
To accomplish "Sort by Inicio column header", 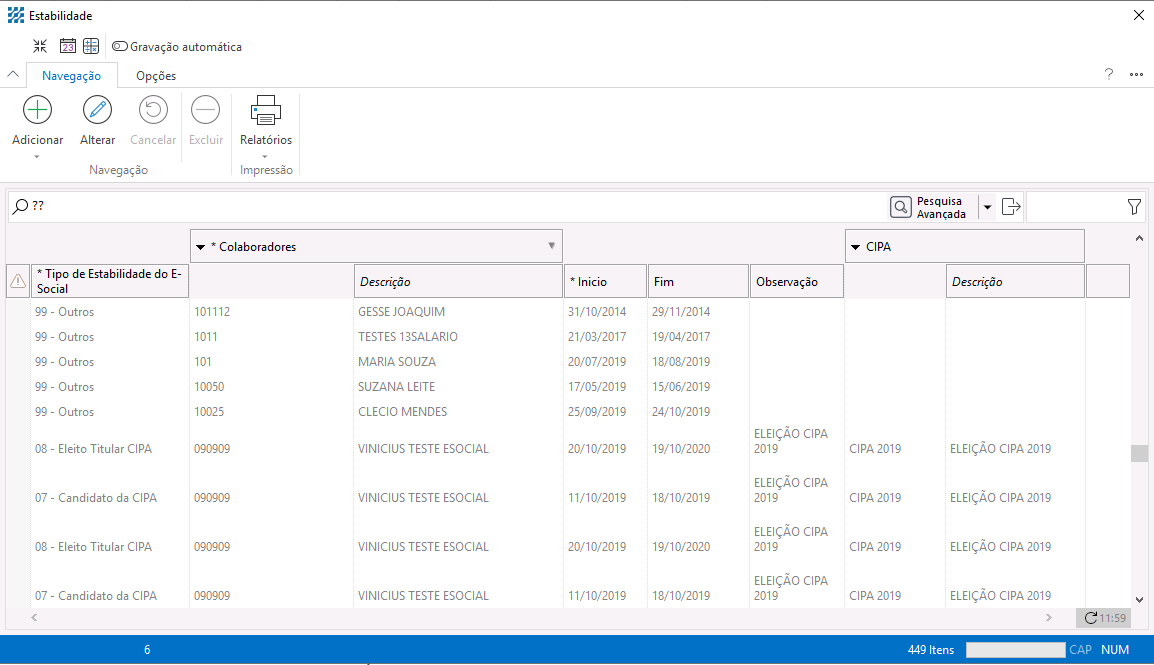I will pyautogui.click(x=605, y=281).
